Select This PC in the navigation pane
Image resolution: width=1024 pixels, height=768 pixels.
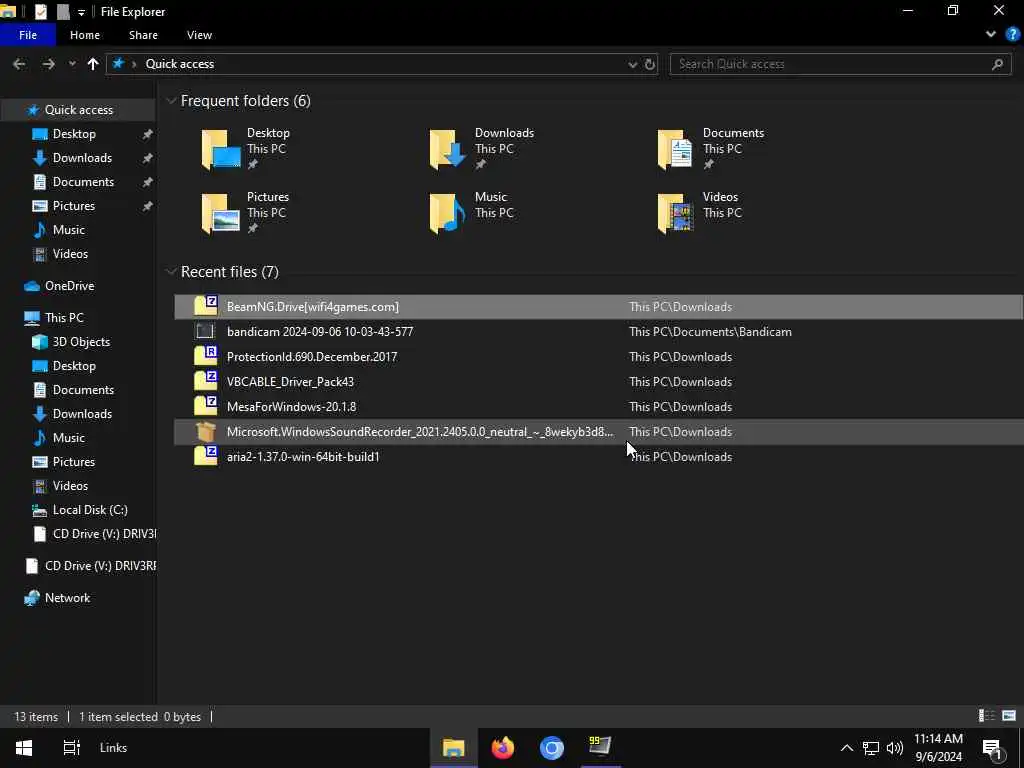pyautogui.click(x=63, y=318)
